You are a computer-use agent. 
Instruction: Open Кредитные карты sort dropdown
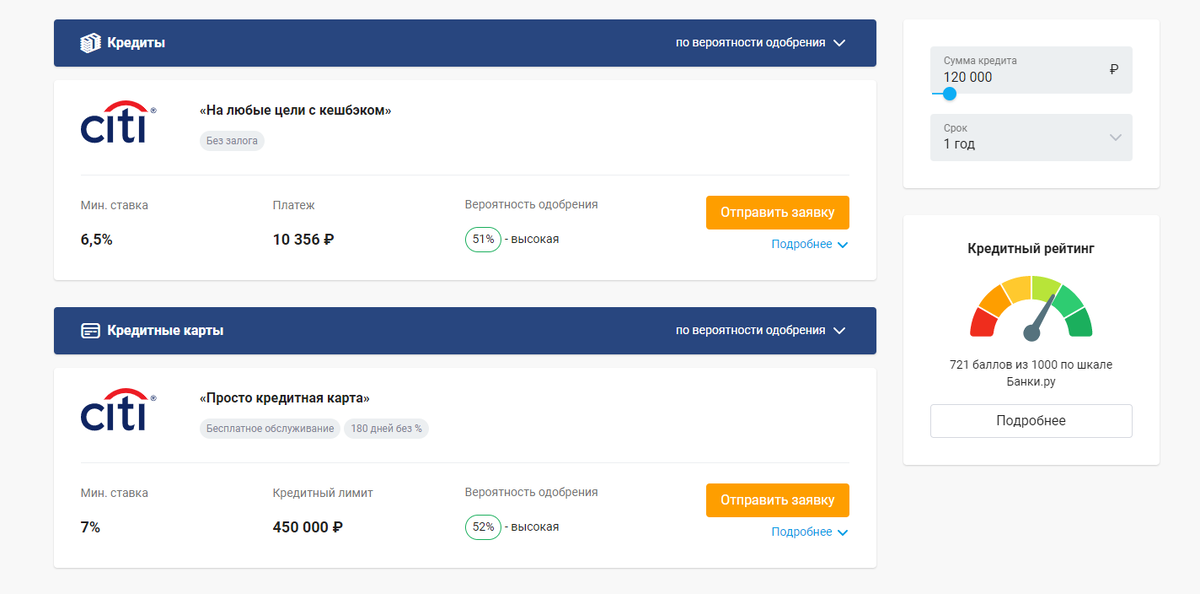[761, 330]
